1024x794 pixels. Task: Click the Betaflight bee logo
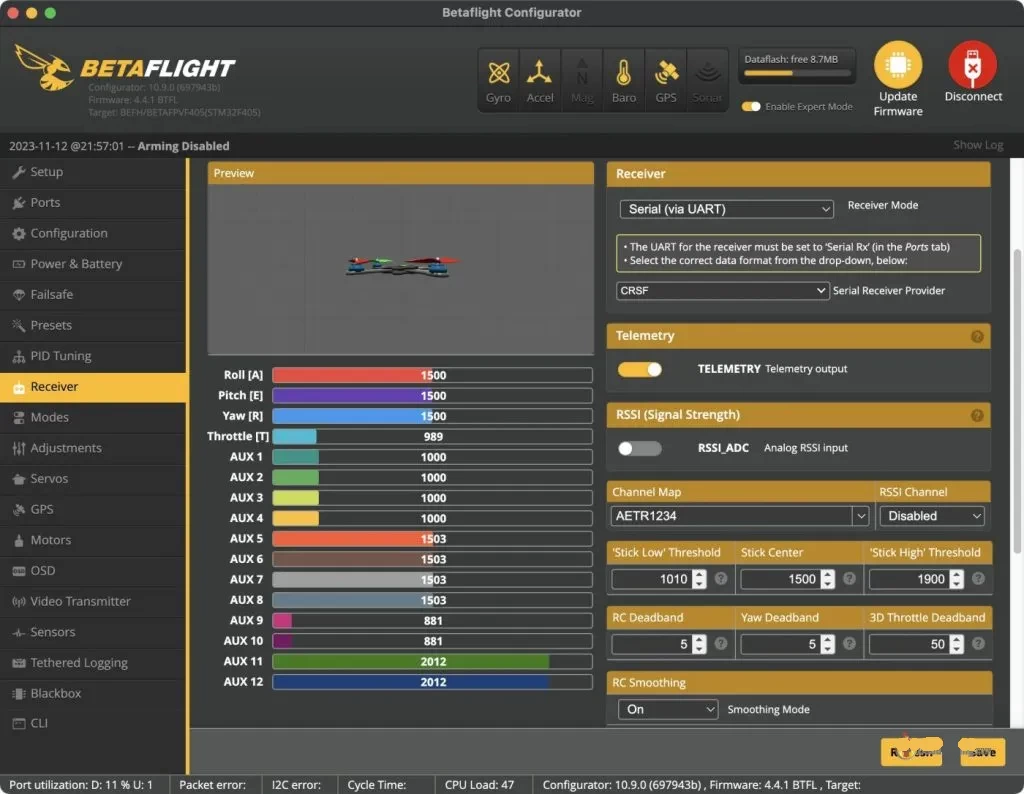click(x=43, y=68)
